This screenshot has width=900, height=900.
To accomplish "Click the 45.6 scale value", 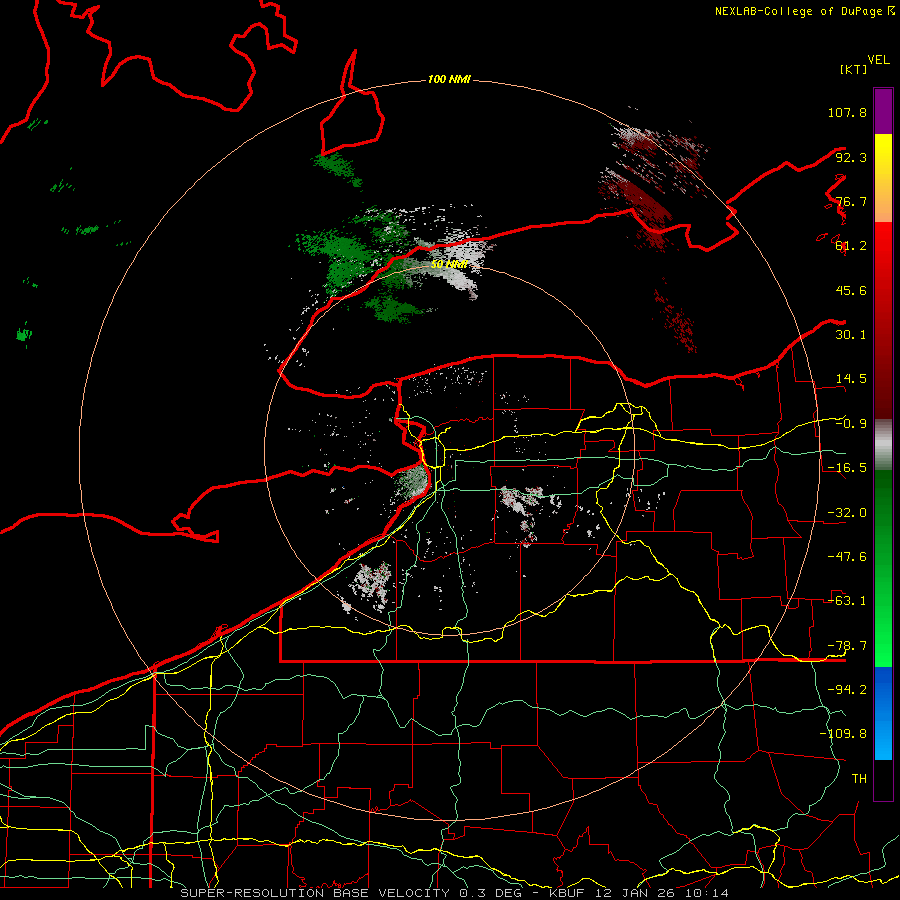I will pos(851,290).
